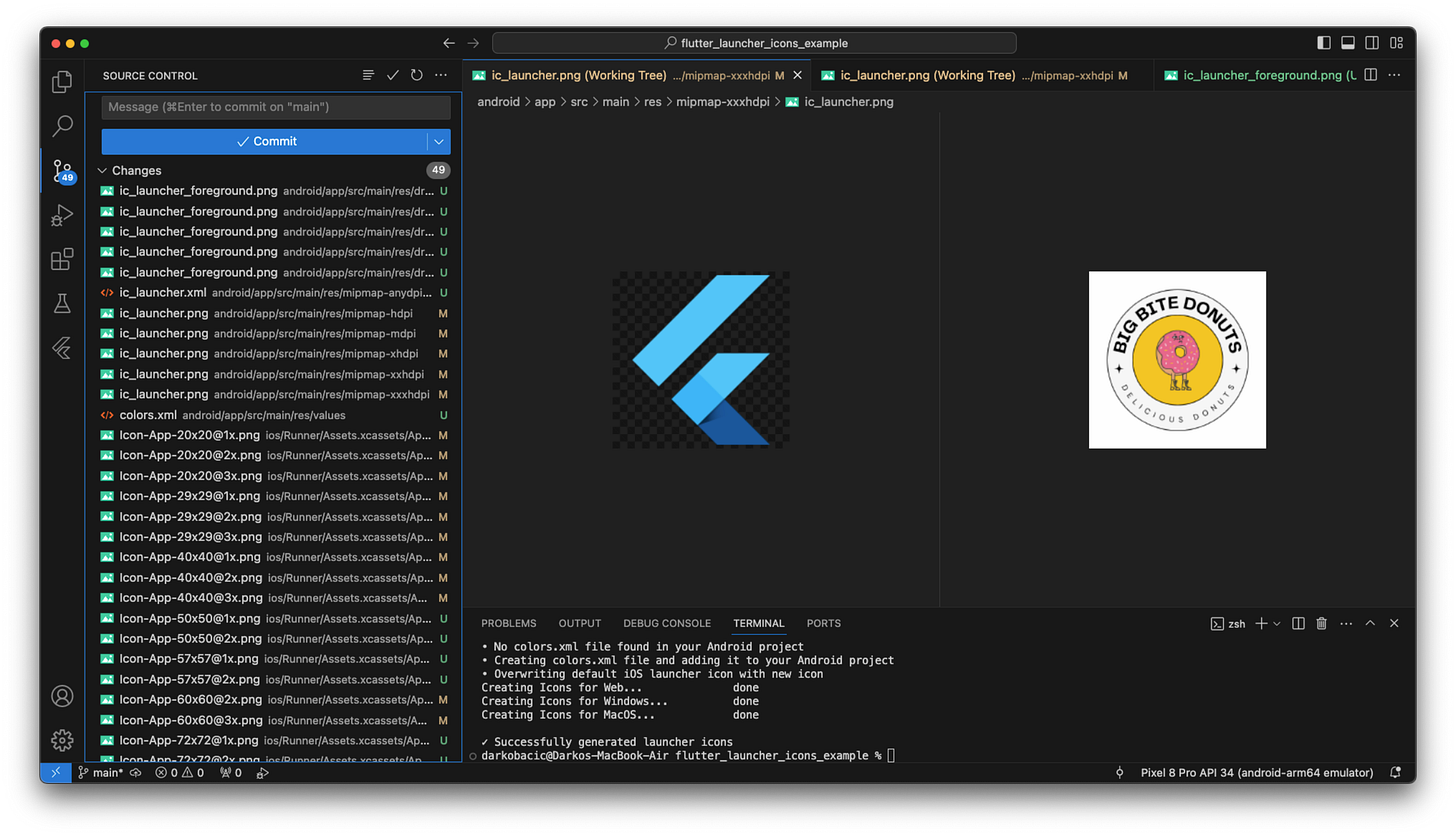Open the Explorer view in activity bar

click(62, 81)
